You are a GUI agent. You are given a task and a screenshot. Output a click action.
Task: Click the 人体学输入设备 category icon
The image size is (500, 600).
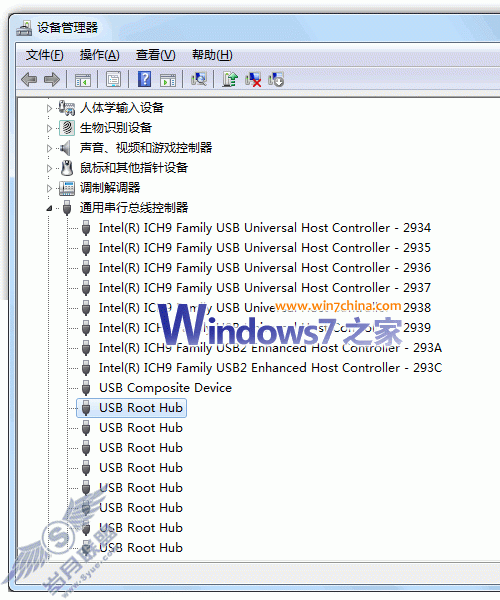coord(67,108)
